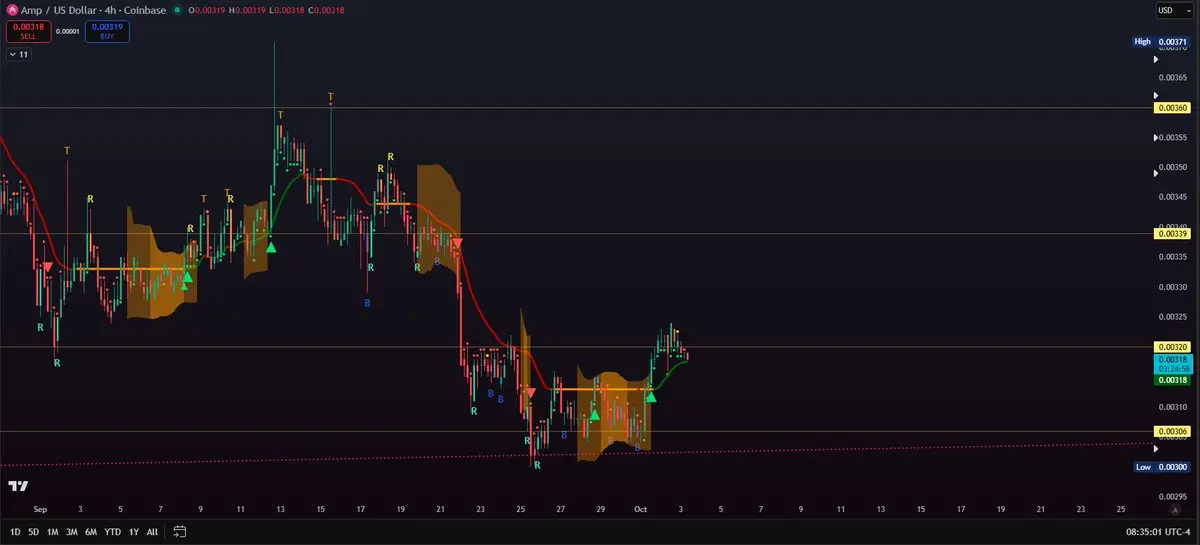The image size is (1200, 545).
Task: Click the green market status dot
Action: tap(177, 9)
